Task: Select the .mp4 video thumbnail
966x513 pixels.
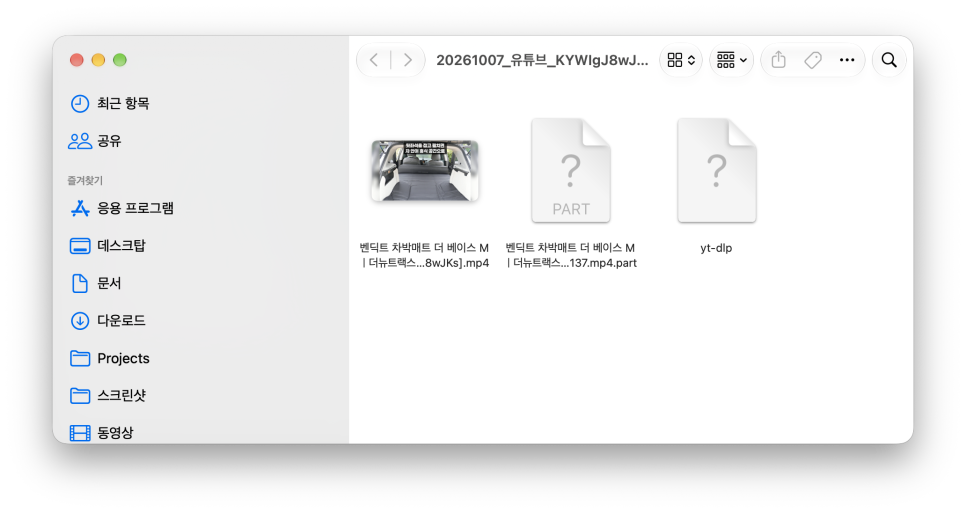Action: [424, 171]
